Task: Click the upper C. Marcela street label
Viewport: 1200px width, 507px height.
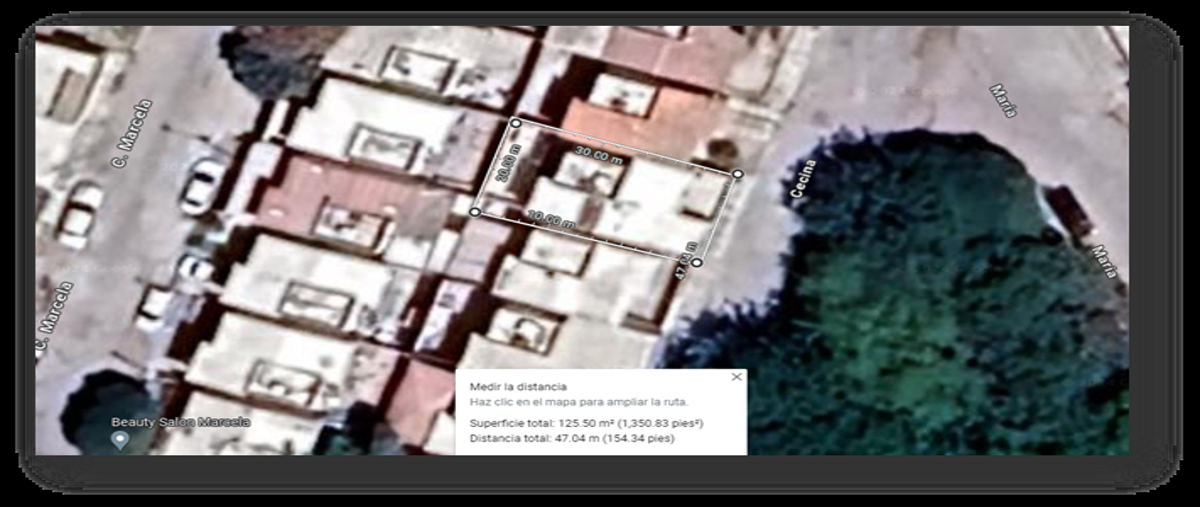Action: [x=133, y=132]
